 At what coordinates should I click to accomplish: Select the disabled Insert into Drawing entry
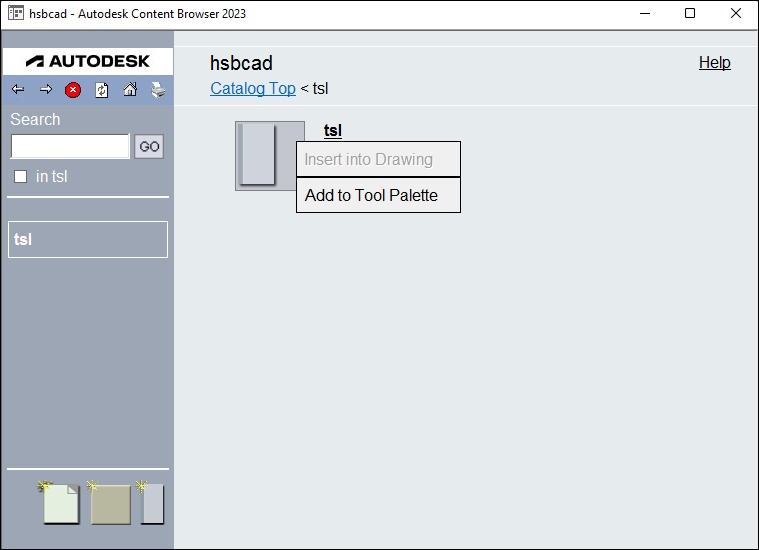(x=379, y=159)
